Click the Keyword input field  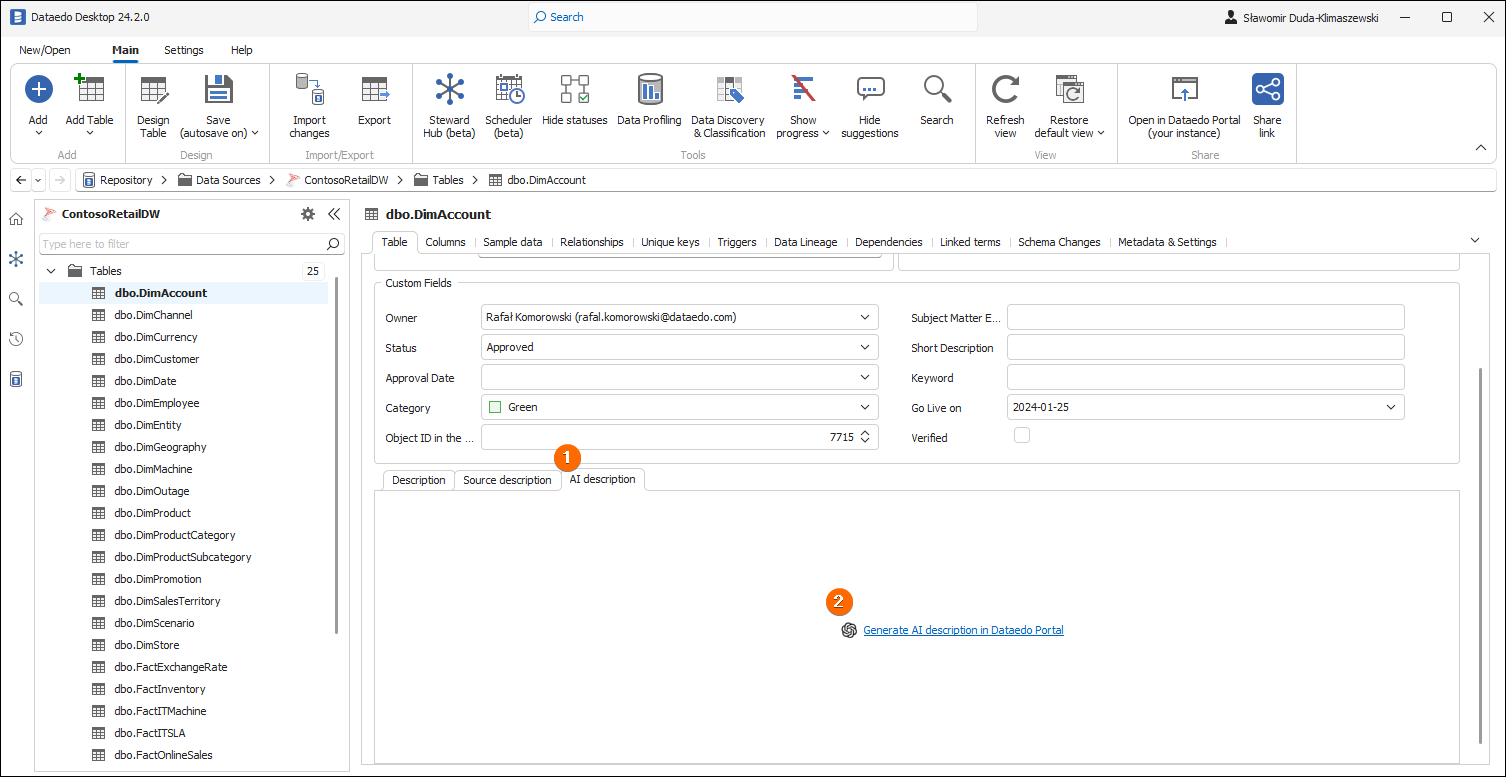click(x=1205, y=377)
